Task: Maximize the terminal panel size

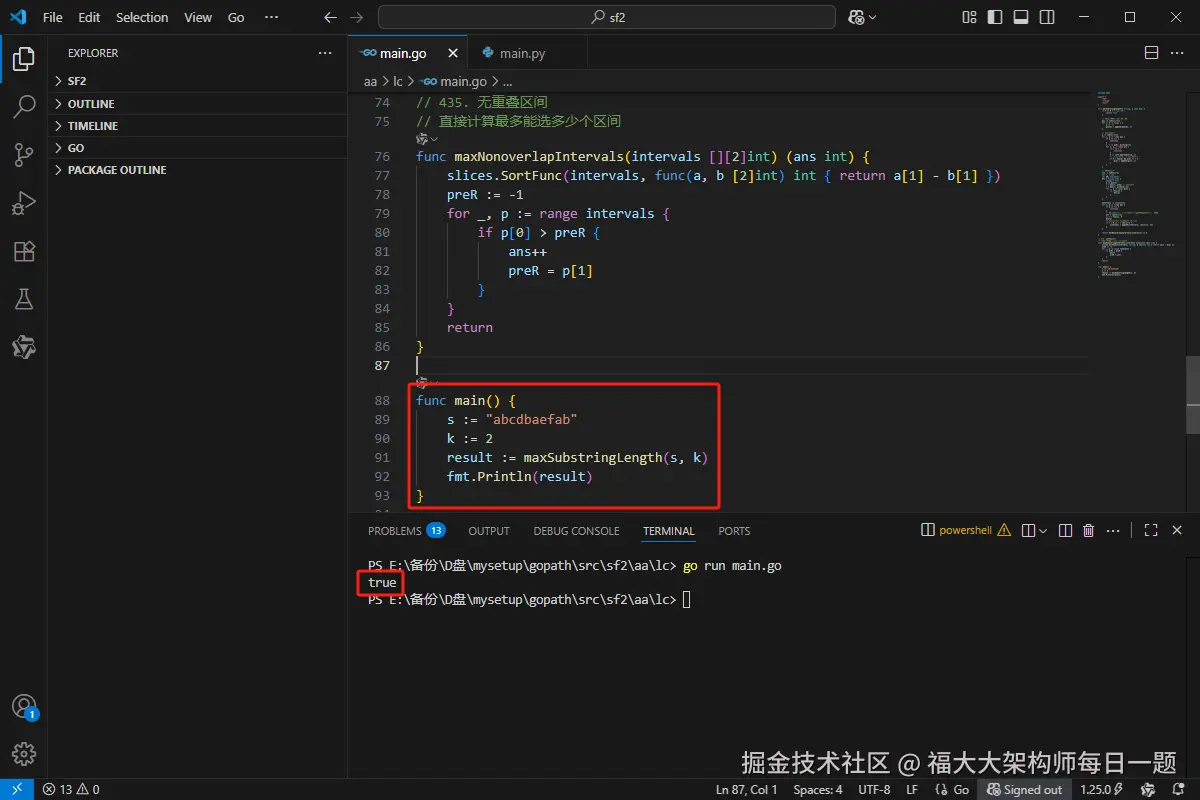Action: (x=1151, y=531)
